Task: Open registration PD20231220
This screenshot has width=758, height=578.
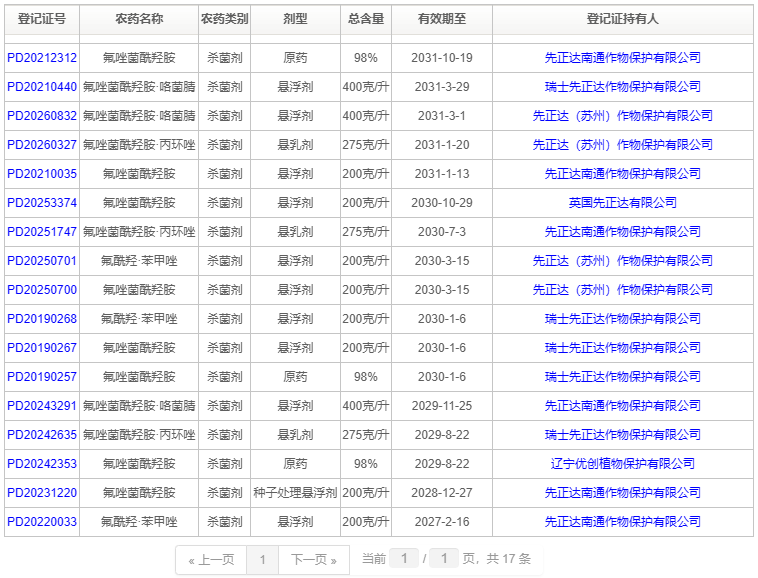Action: point(42,493)
